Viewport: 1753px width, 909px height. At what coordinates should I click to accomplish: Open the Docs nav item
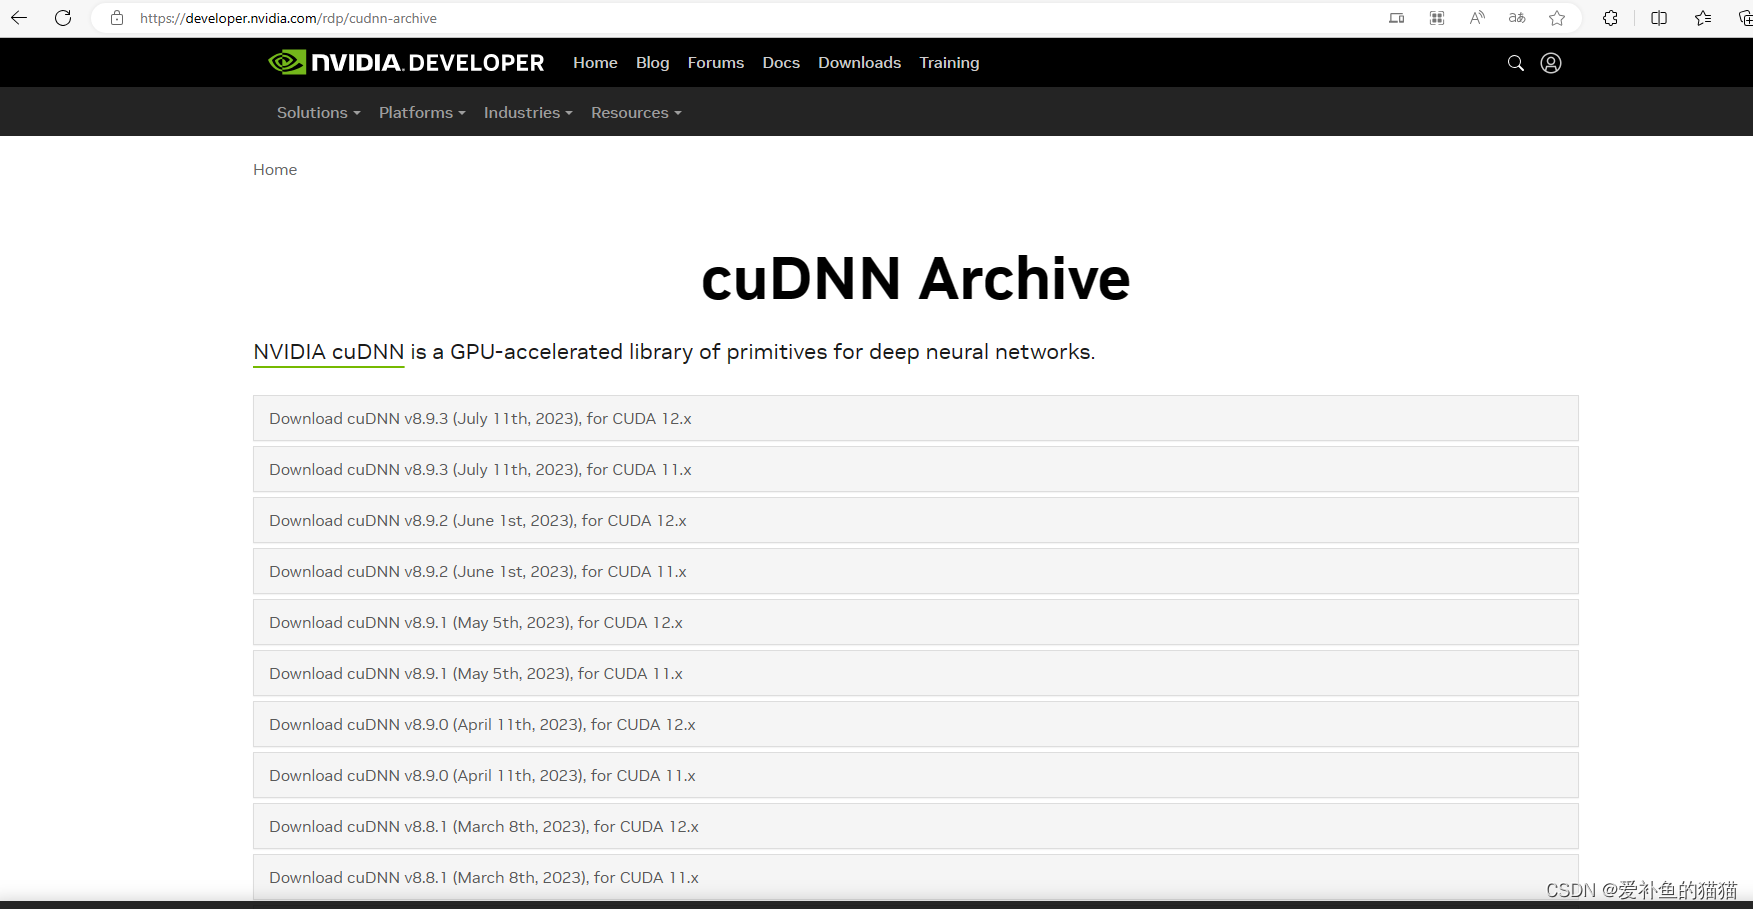[781, 62]
